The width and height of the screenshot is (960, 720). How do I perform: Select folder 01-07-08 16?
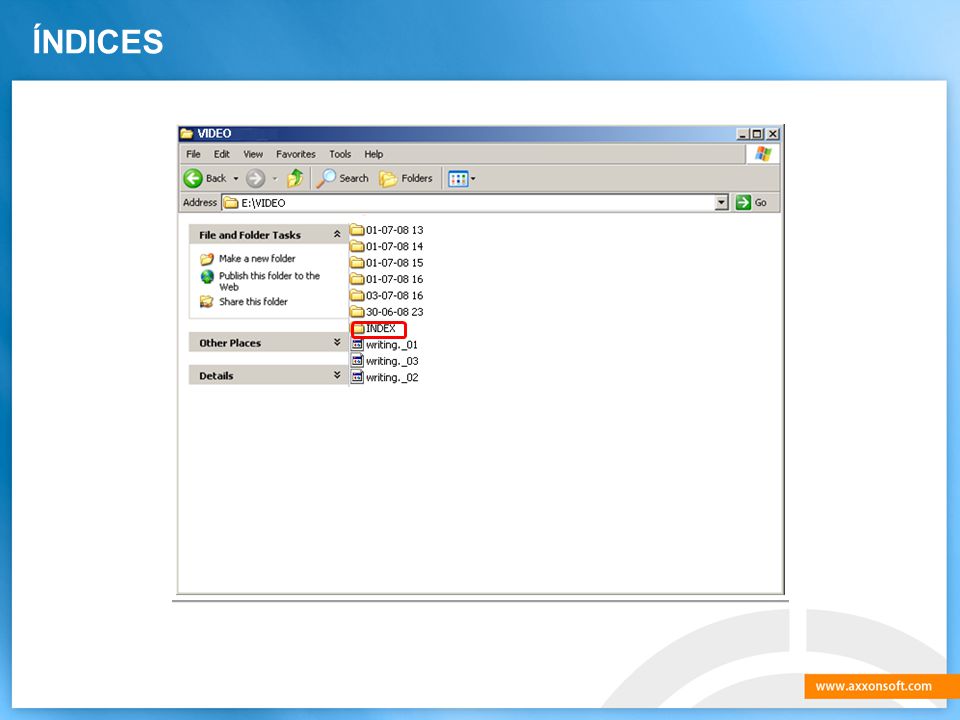[387, 279]
